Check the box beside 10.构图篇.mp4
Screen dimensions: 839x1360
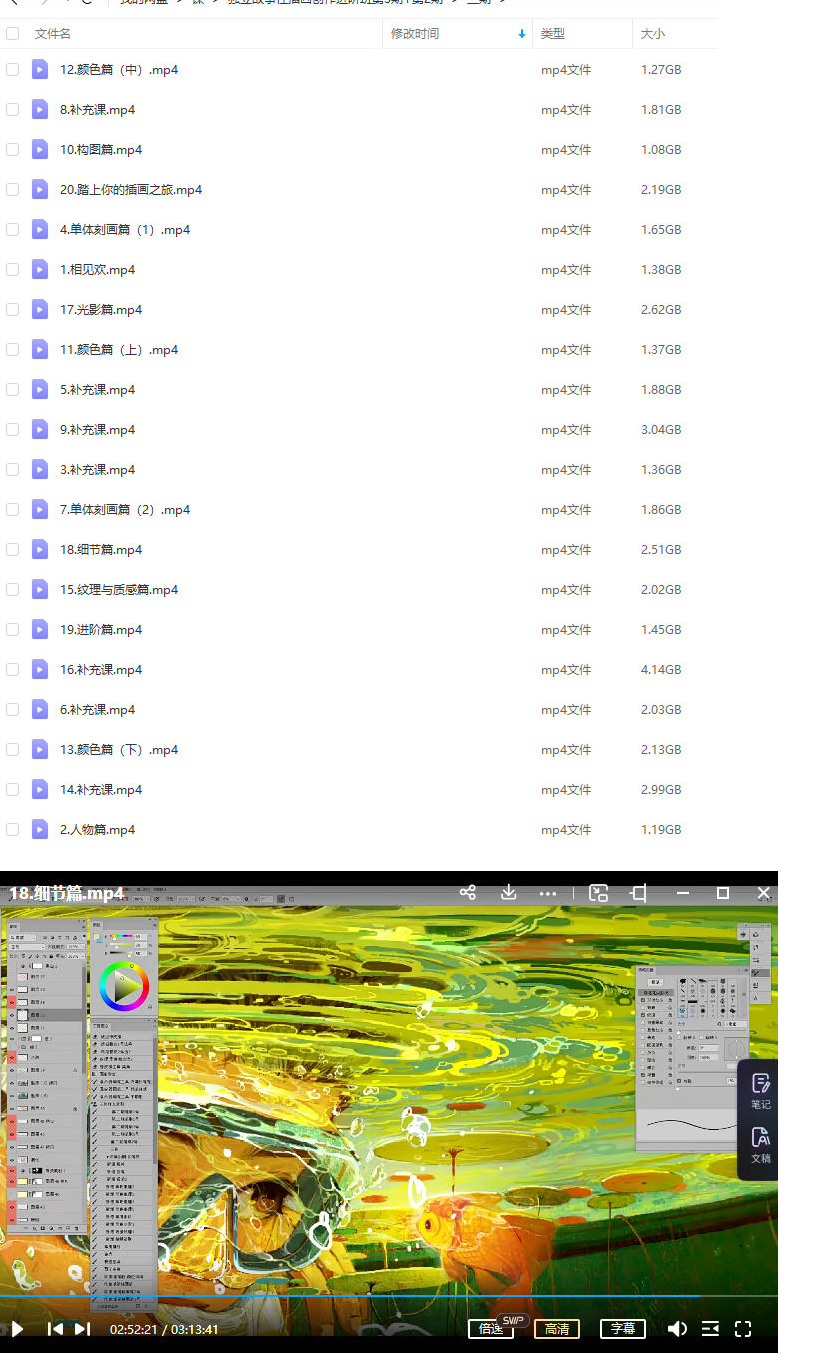click(12, 150)
